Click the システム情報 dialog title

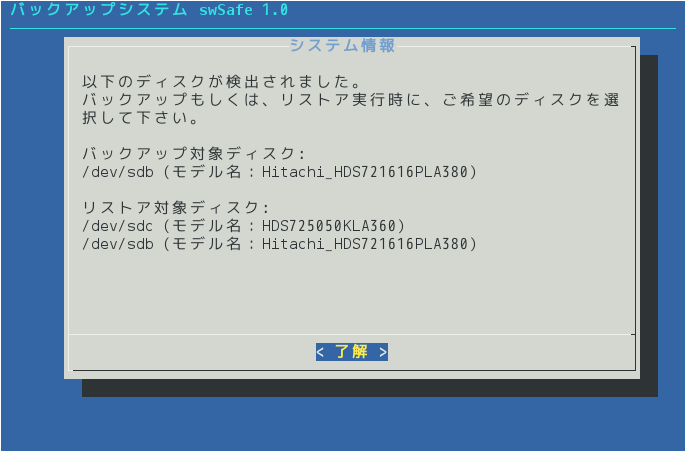click(343, 46)
